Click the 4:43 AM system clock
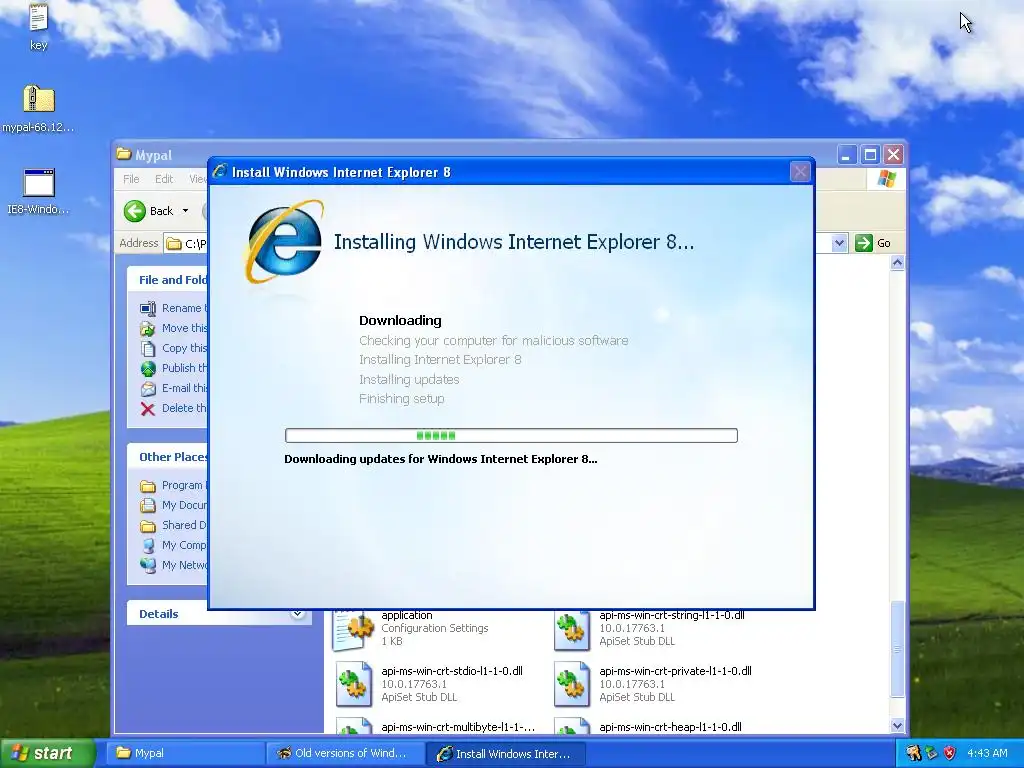Viewport: 1024px width, 768px height. coord(987,753)
